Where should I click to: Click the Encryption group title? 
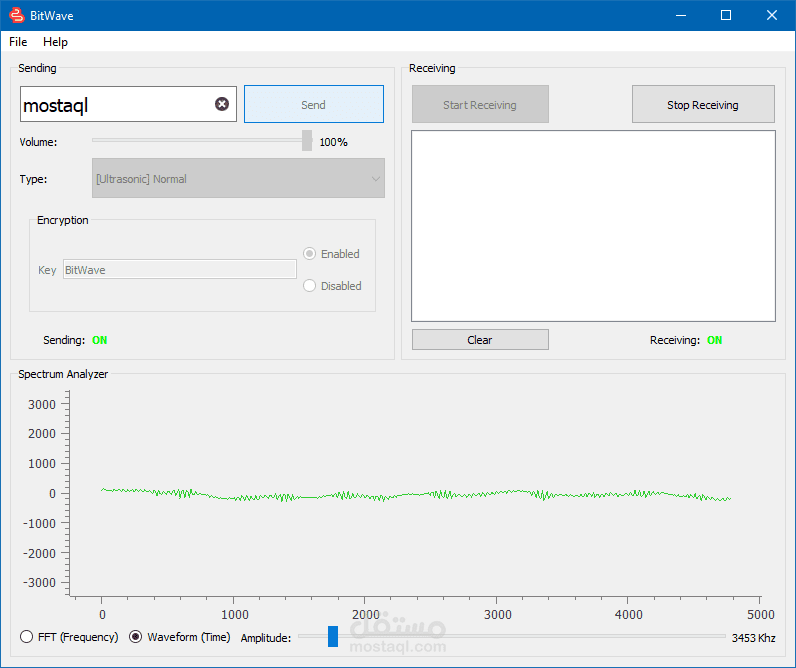62,220
